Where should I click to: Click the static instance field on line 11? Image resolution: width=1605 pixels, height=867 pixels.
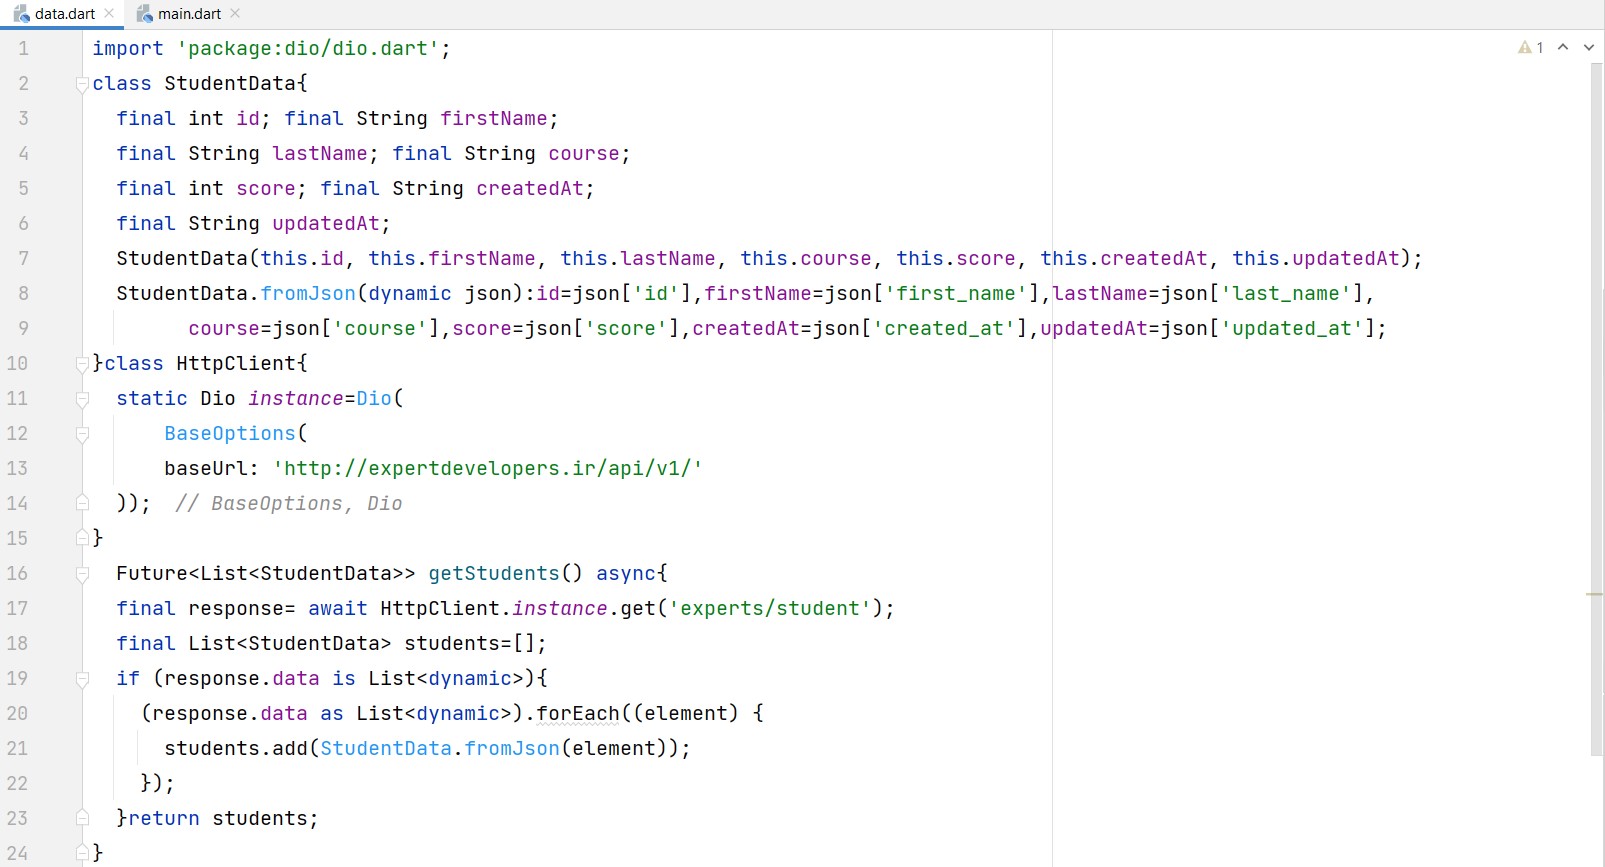[296, 398]
